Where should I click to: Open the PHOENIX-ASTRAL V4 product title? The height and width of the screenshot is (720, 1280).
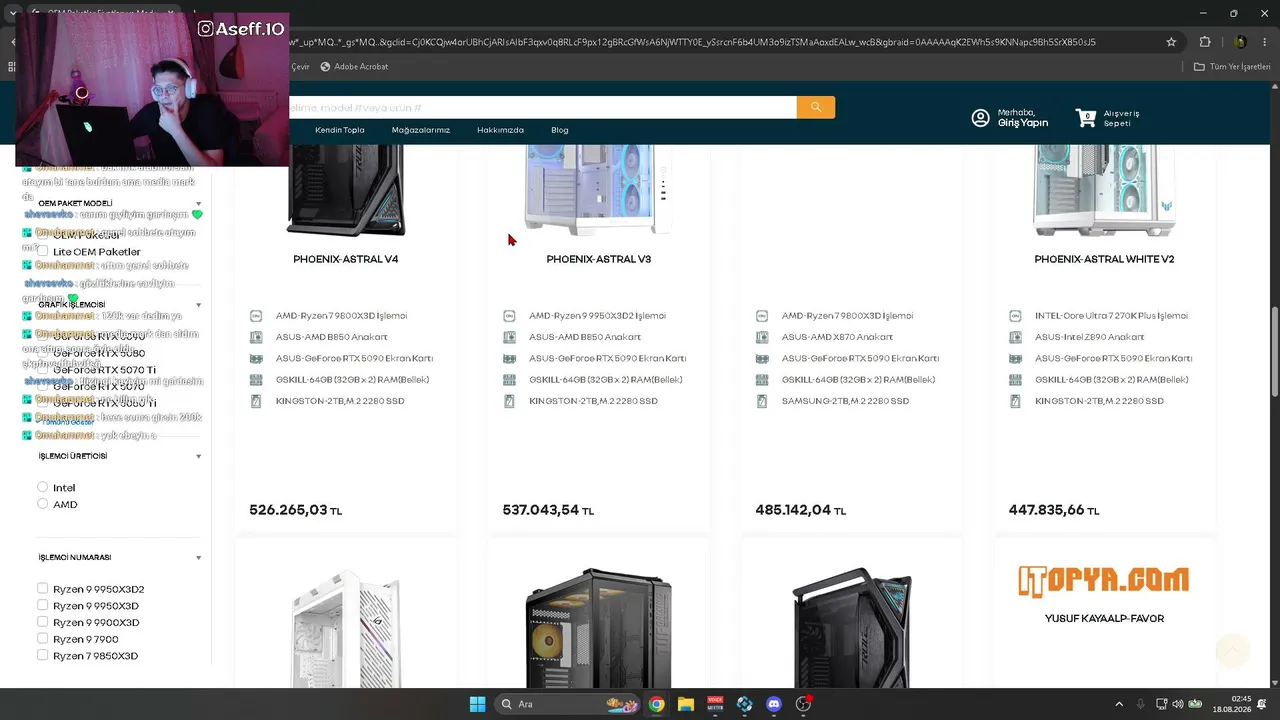[346, 259]
